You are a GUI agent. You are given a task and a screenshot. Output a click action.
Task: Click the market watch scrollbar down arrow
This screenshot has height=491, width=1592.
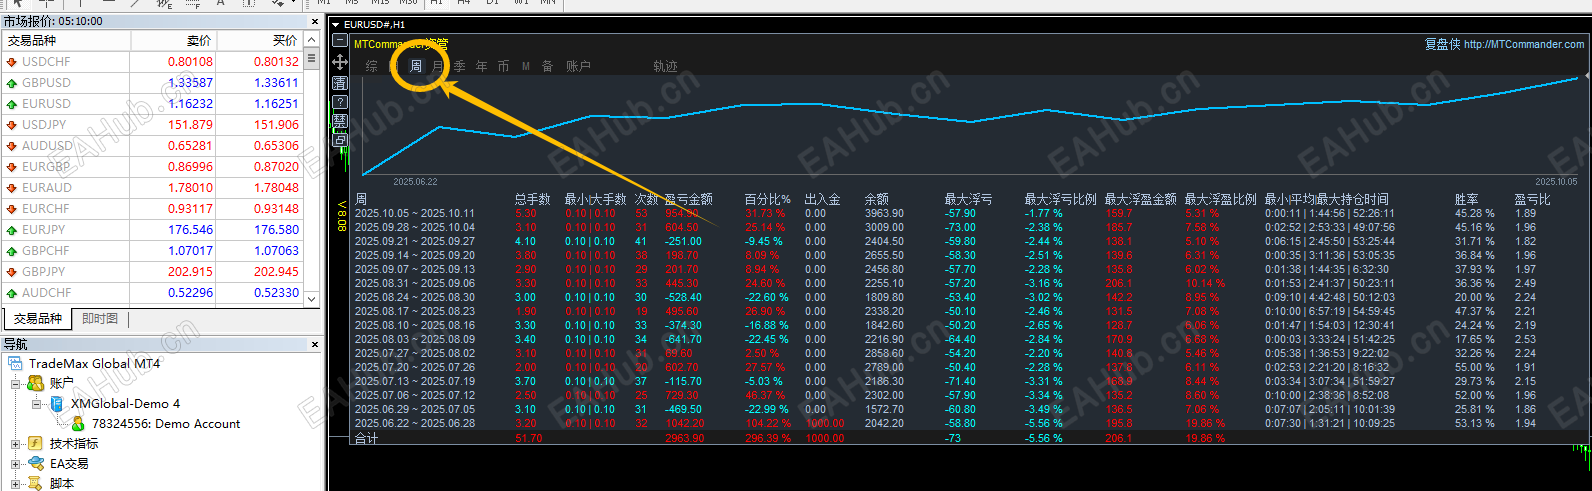click(311, 298)
